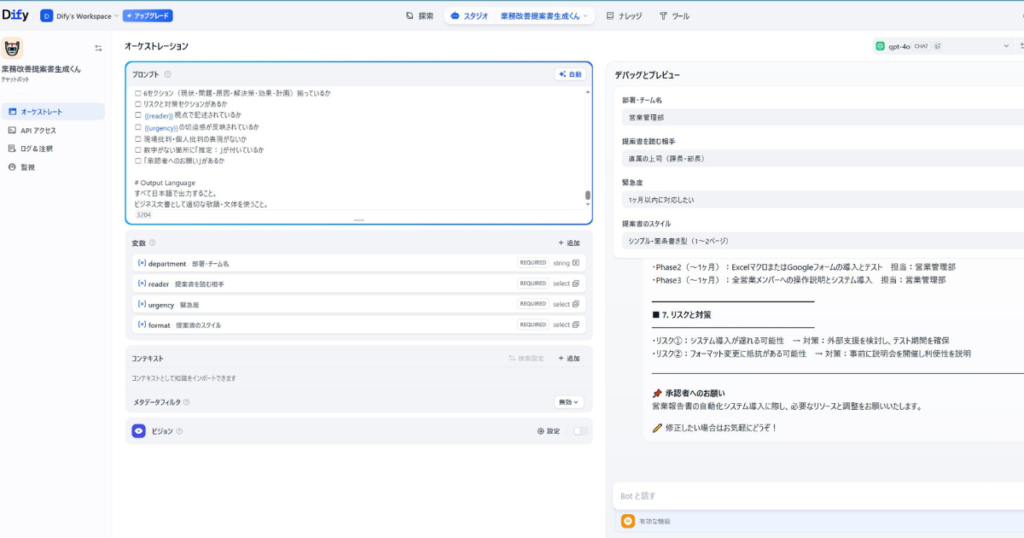The image size is (1024, 538).
Task: Expand the 業務改善提案書生成くん app dropdown
Action: [544, 16]
